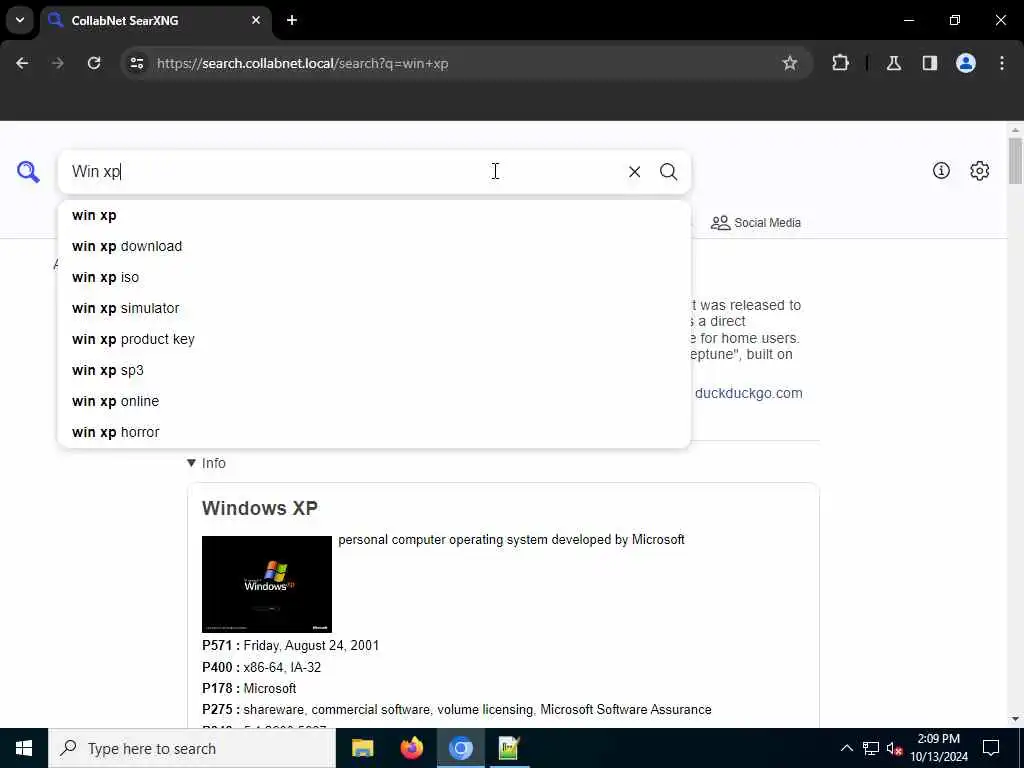Open File Explorer from the taskbar

point(362,748)
